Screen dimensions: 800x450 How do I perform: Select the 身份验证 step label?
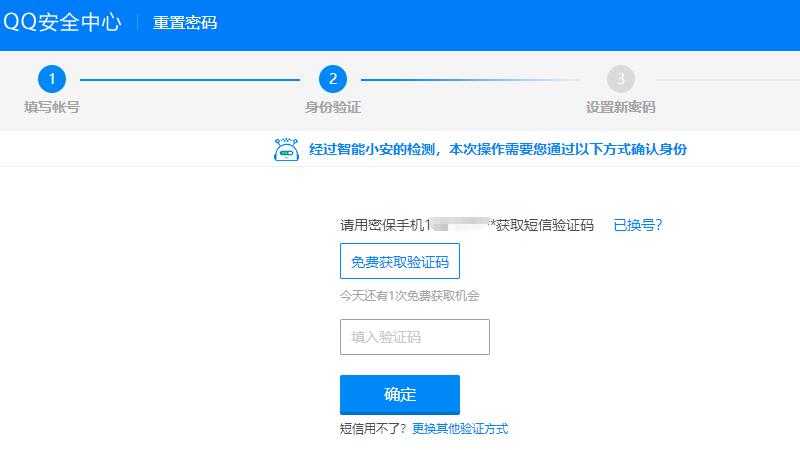[332, 107]
